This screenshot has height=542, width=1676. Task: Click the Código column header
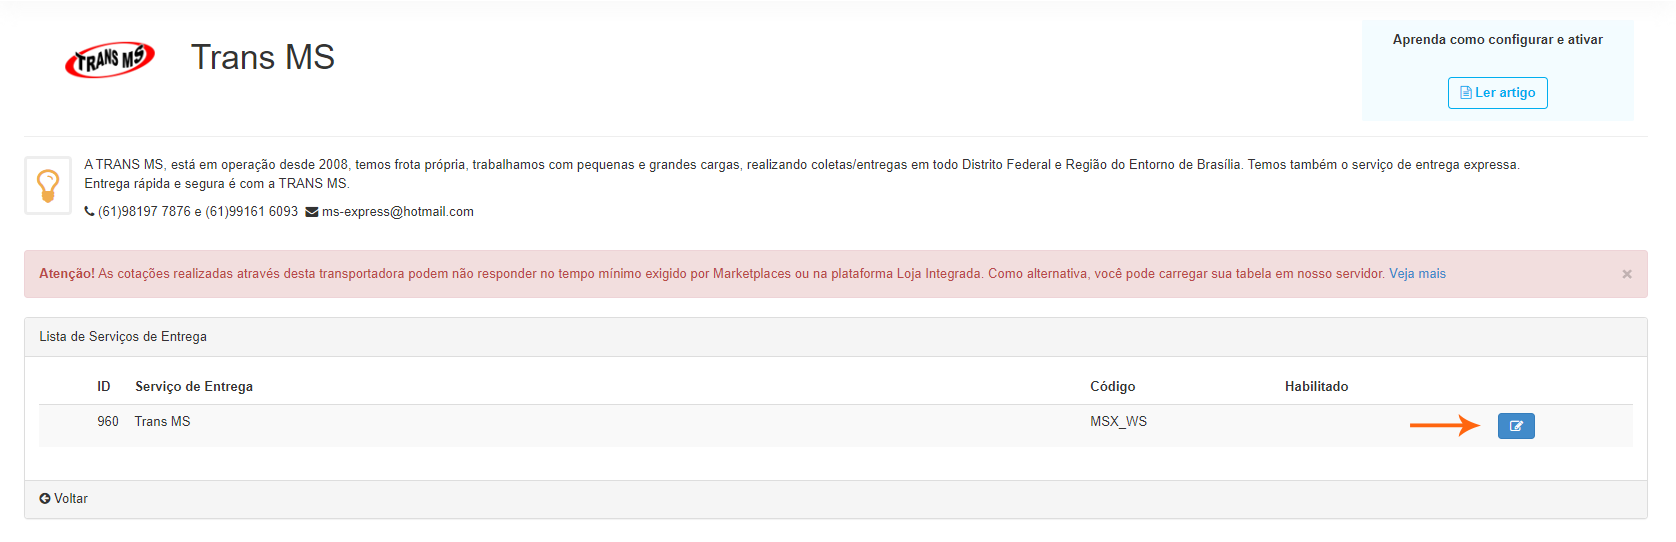tap(1112, 387)
